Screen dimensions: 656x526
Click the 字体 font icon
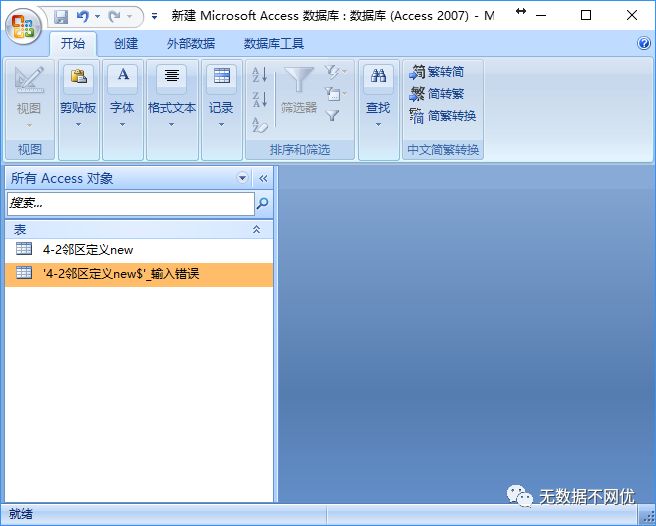123,77
